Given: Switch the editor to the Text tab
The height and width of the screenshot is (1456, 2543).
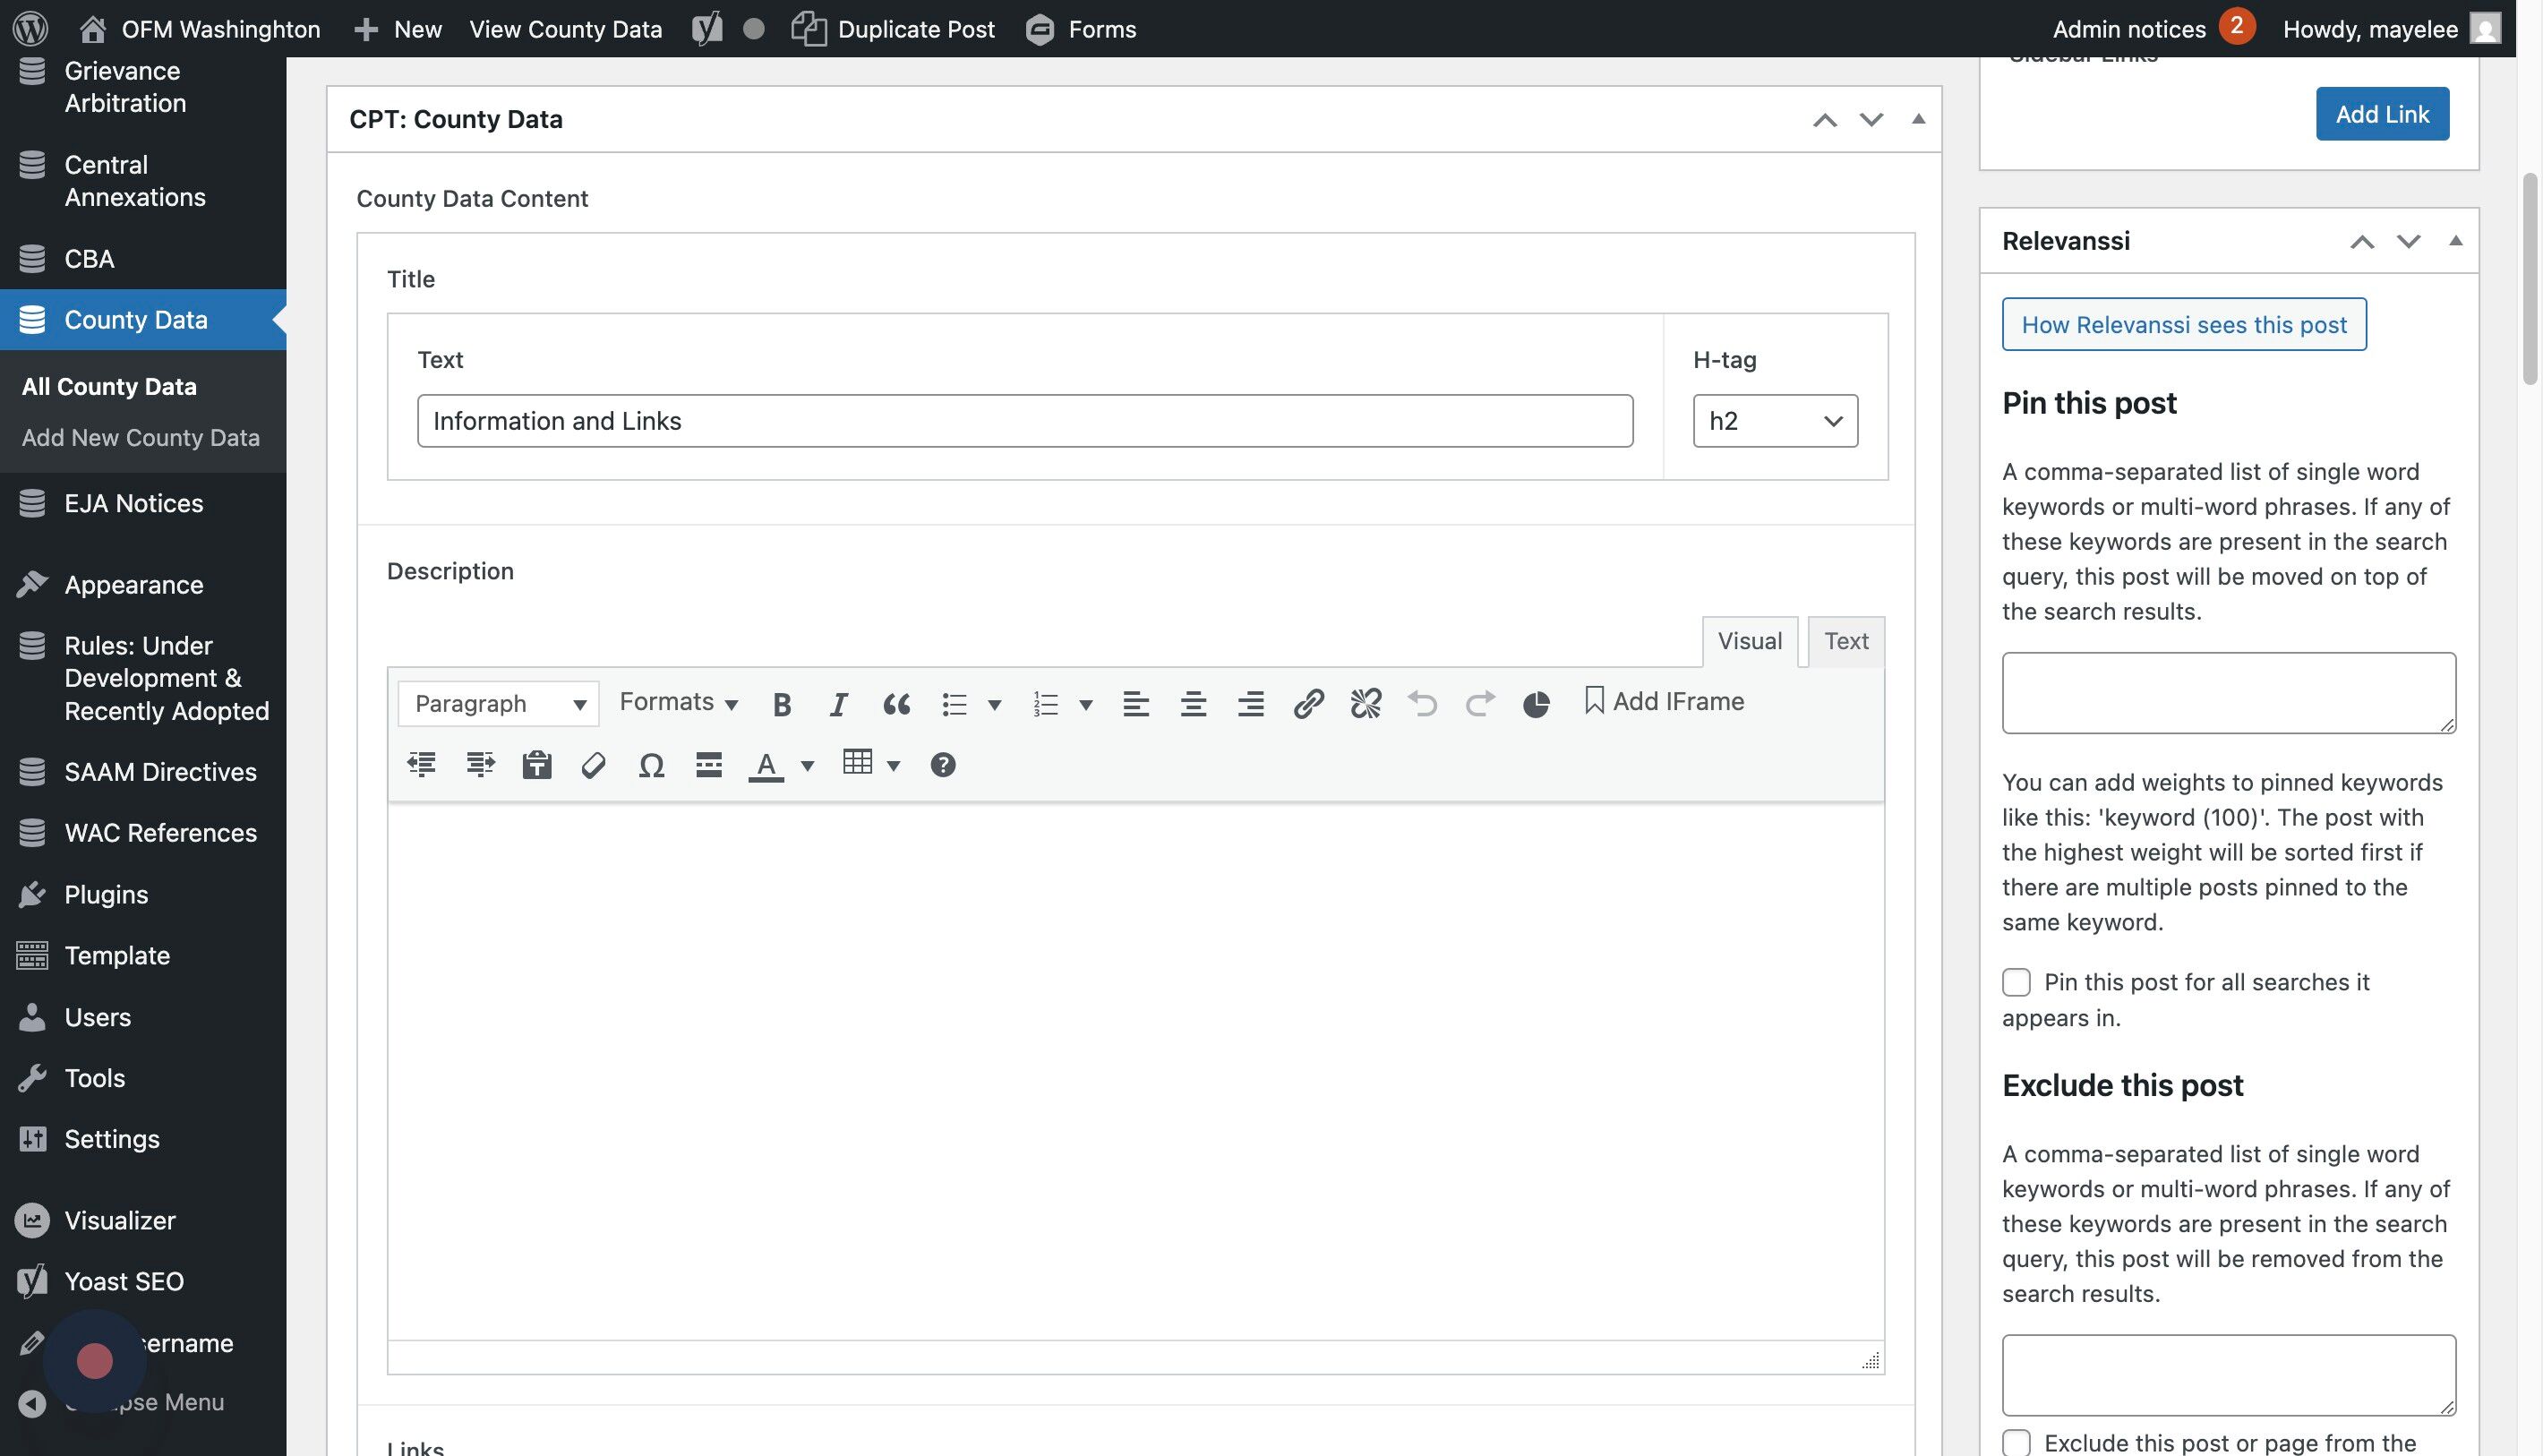Looking at the screenshot, I should 1845,641.
